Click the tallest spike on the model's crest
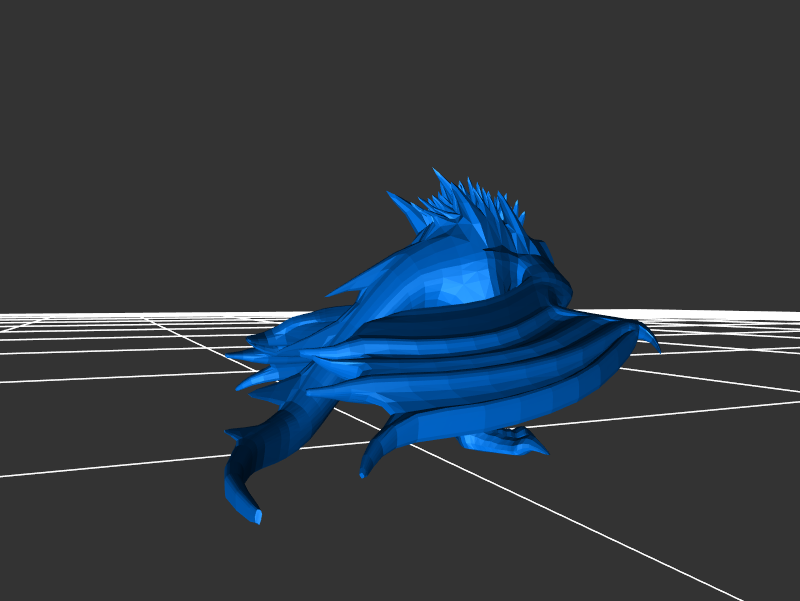 pyautogui.click(x=436, y=175)
